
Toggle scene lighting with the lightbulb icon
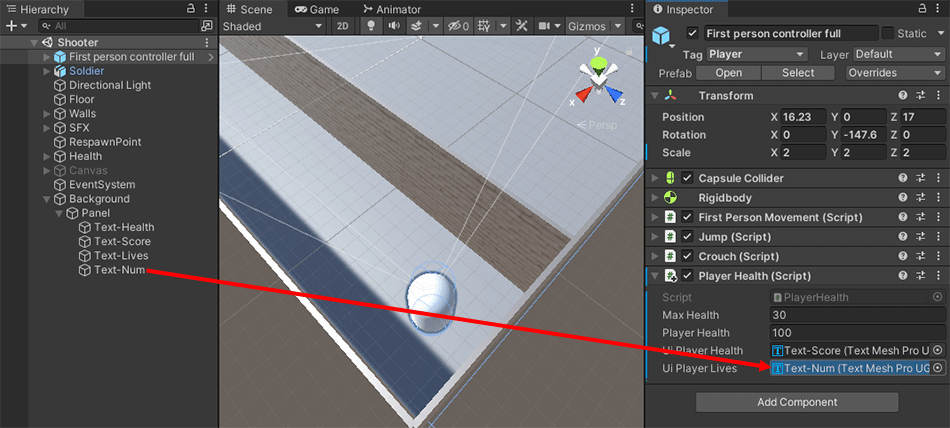click(372, 27)
